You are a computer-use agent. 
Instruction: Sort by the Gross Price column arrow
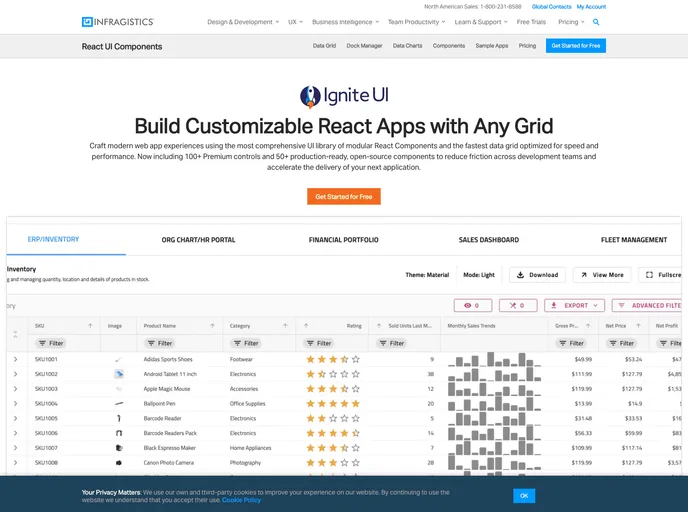tap(588, 326)
